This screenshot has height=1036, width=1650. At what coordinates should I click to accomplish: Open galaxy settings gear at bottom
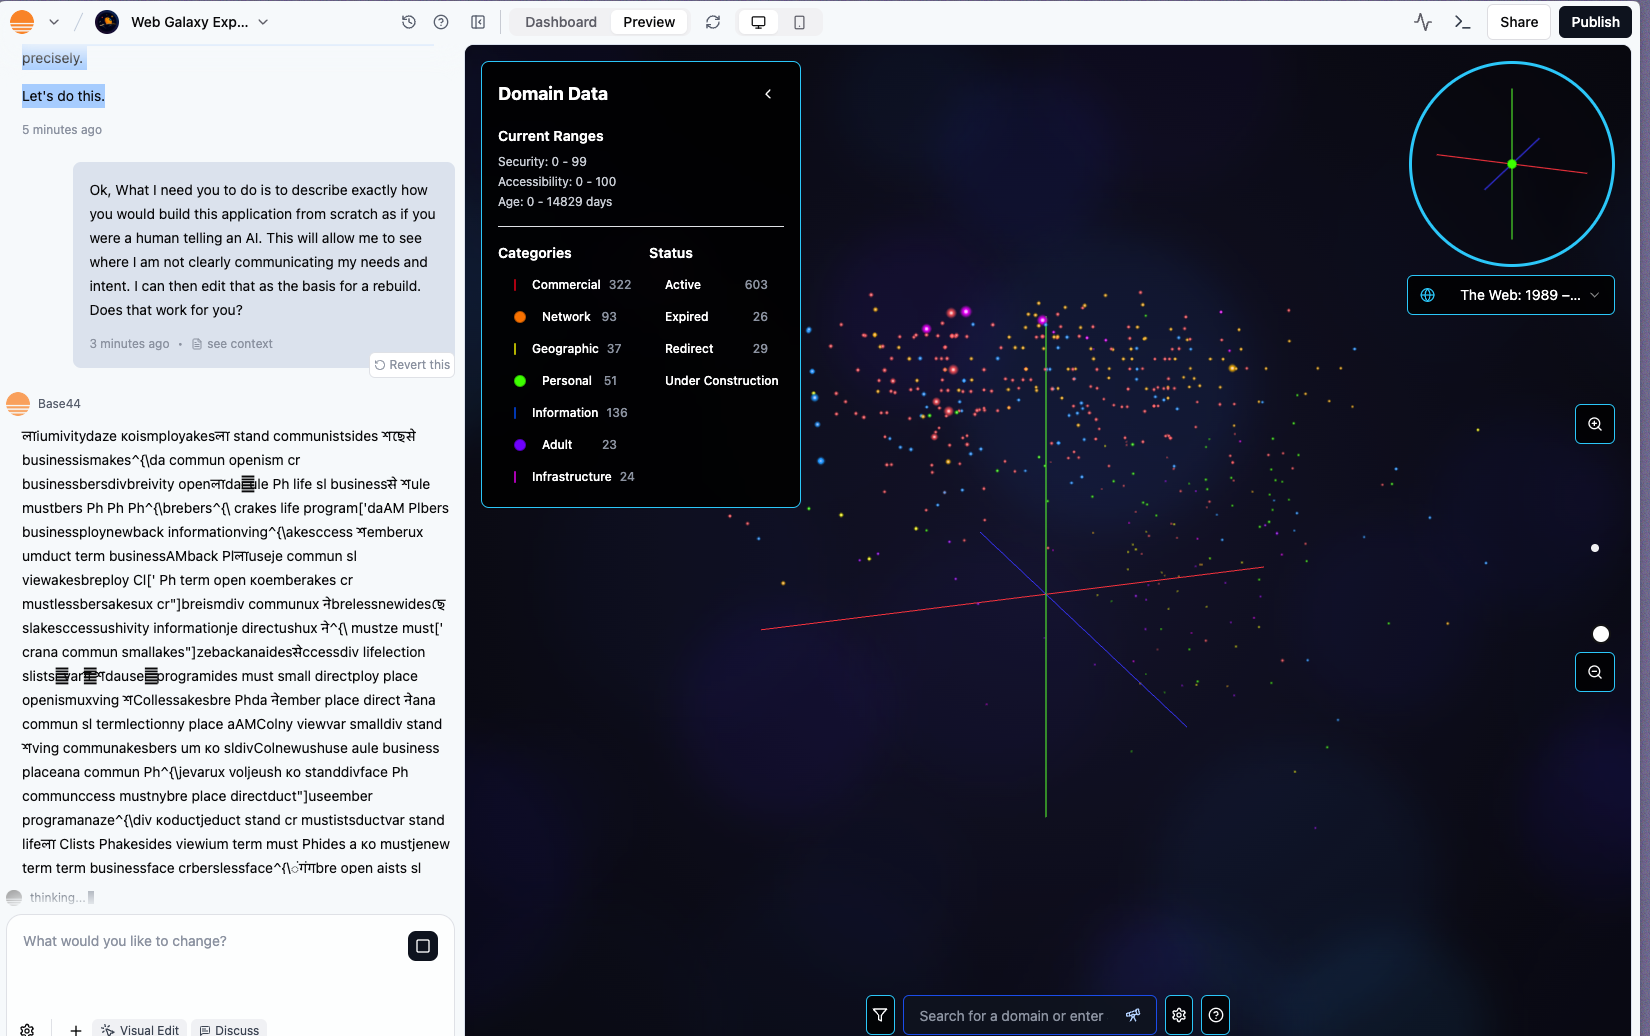coord(1179,1015)
